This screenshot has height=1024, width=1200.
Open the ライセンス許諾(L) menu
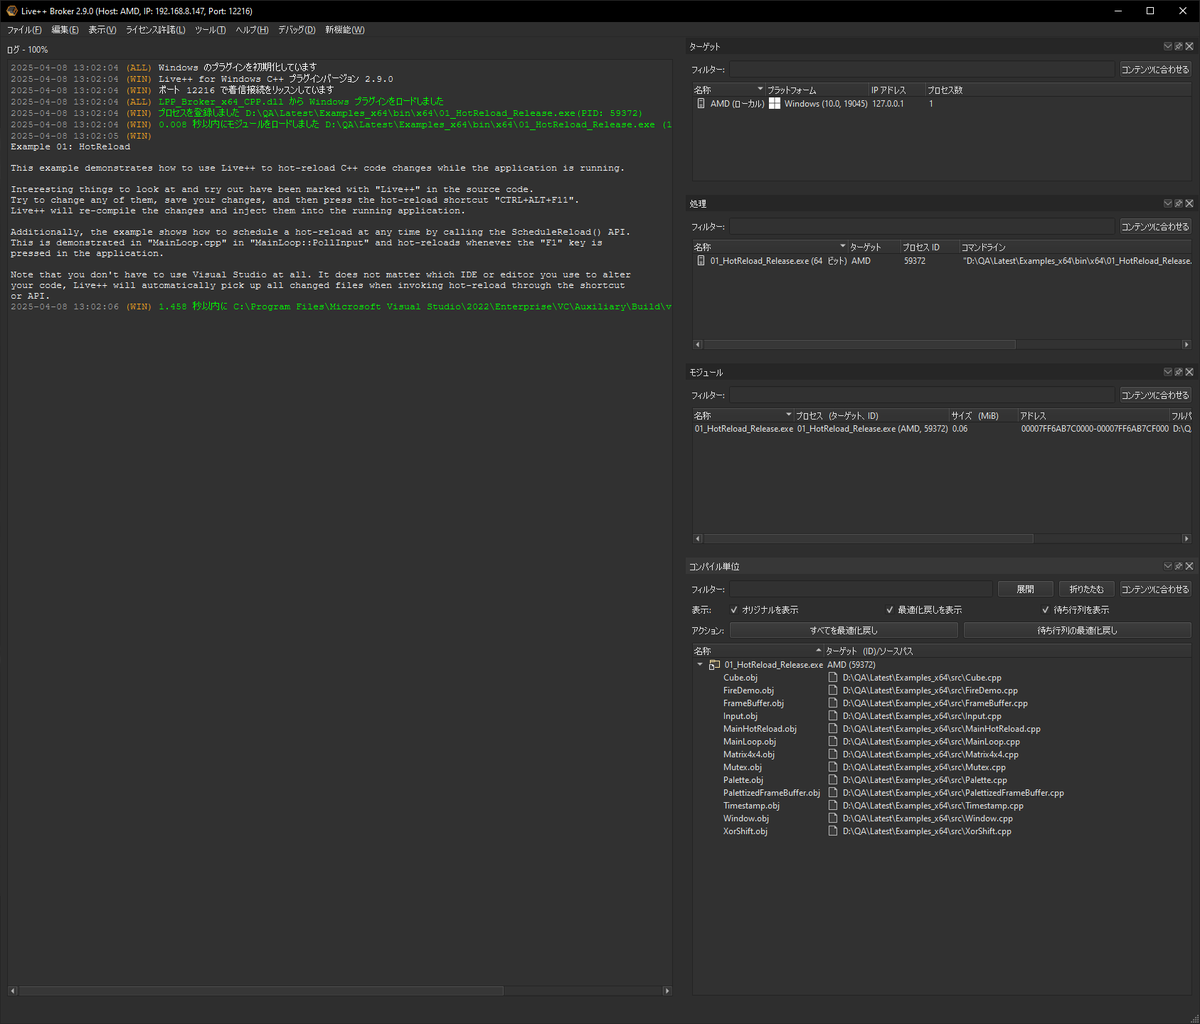tap(155, 30)
